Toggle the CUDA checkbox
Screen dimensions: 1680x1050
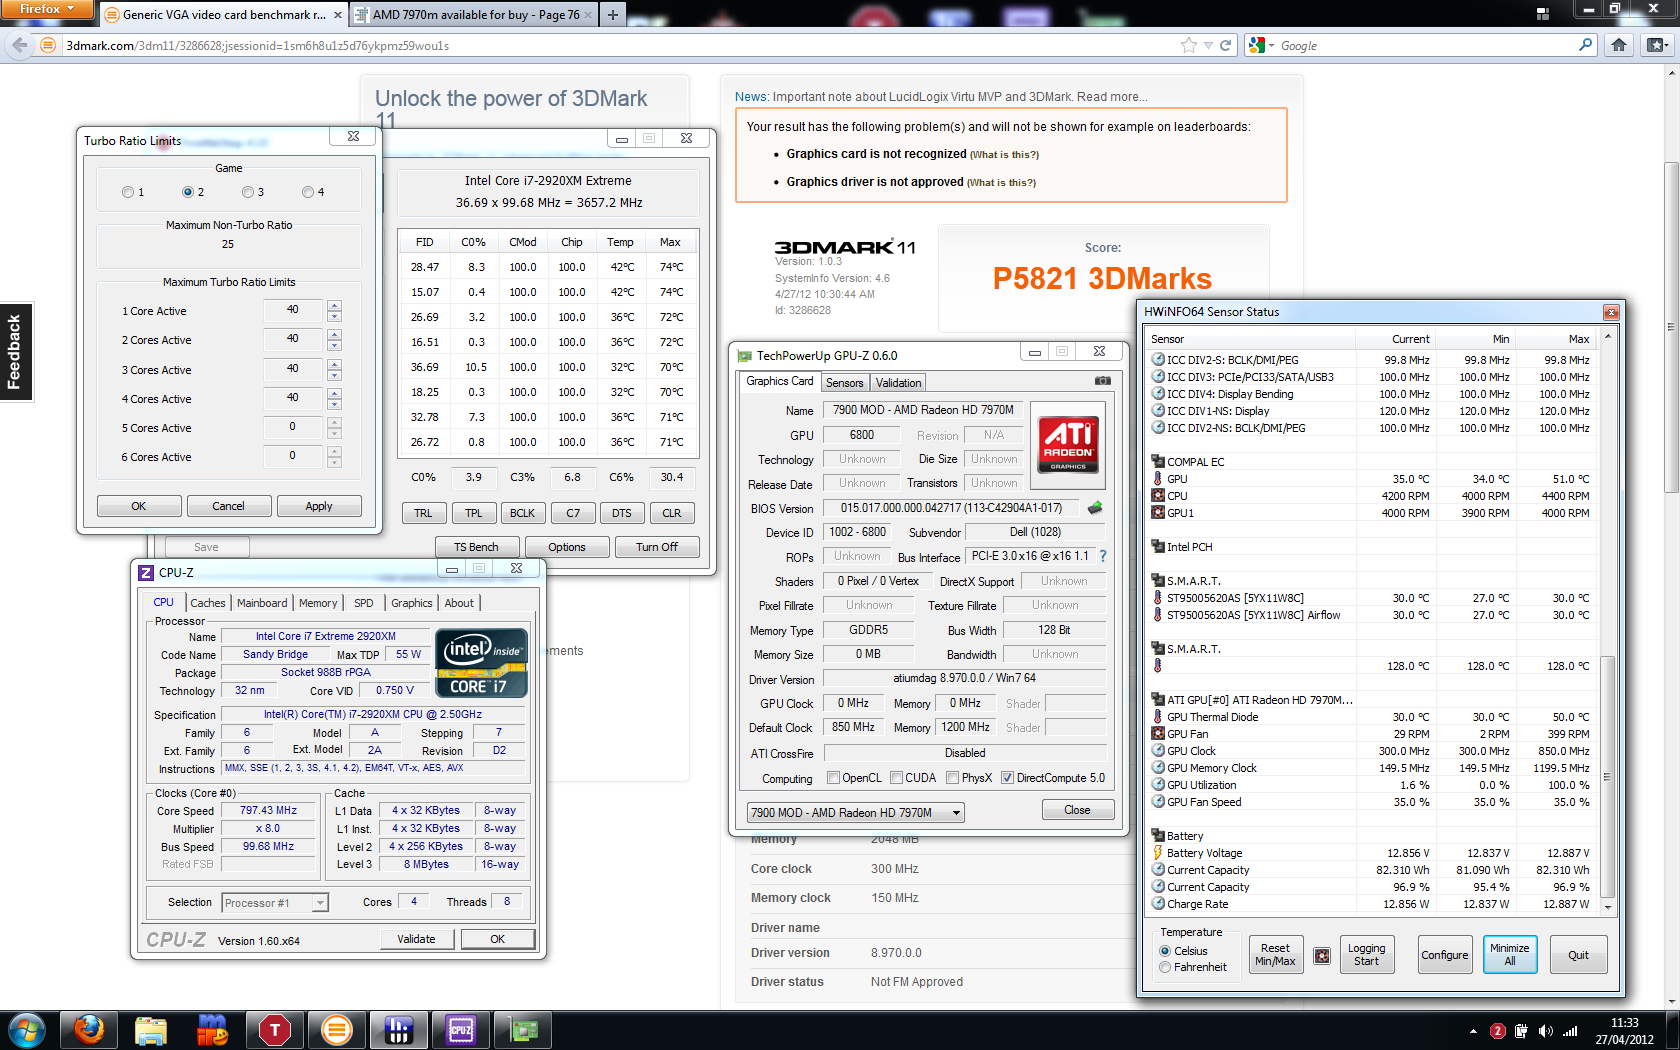click(896, 778)
